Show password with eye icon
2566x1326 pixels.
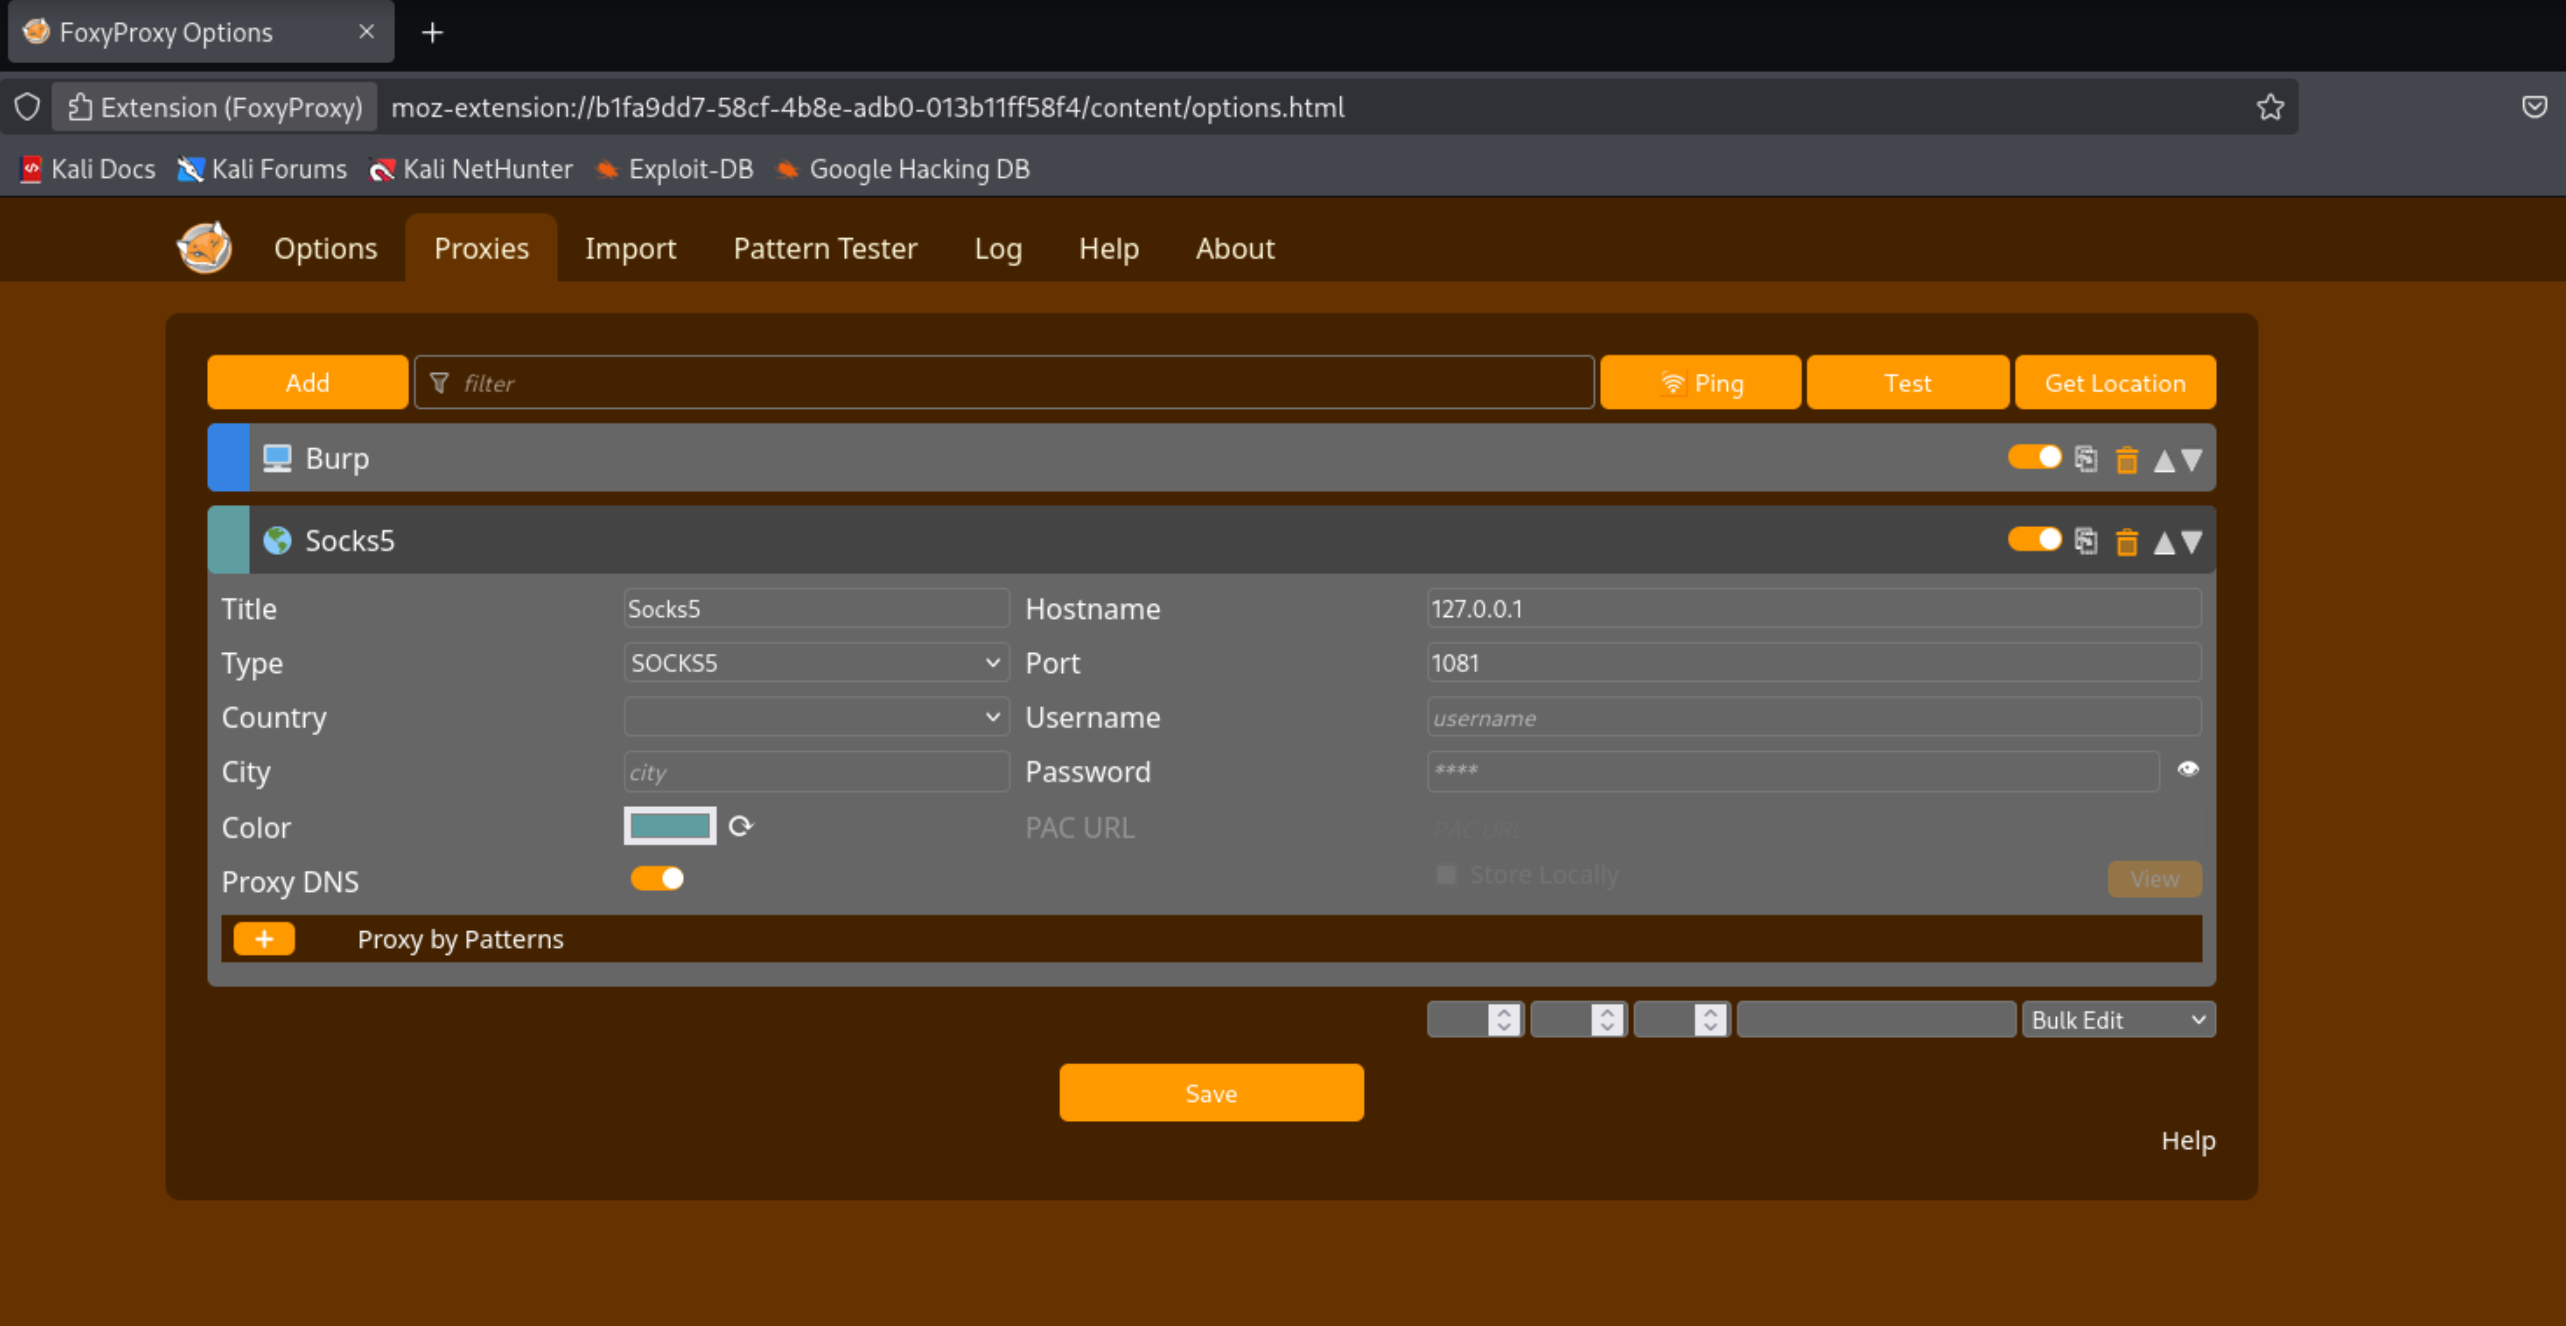point(2187,769)
